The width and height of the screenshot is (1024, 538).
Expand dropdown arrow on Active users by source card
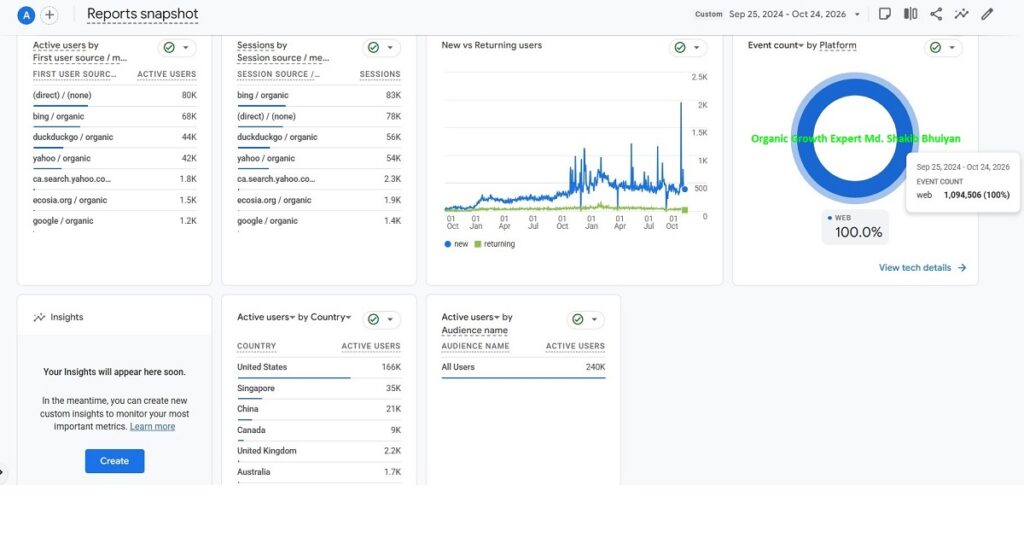coord(185,48)
